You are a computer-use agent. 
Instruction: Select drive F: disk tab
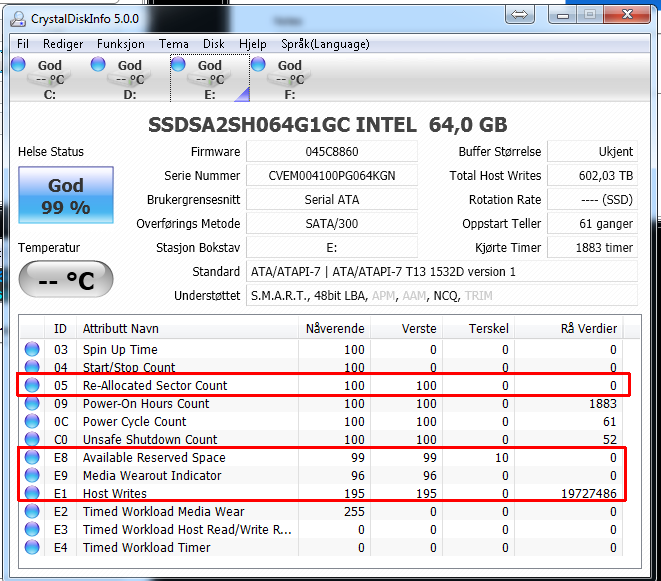290,79
